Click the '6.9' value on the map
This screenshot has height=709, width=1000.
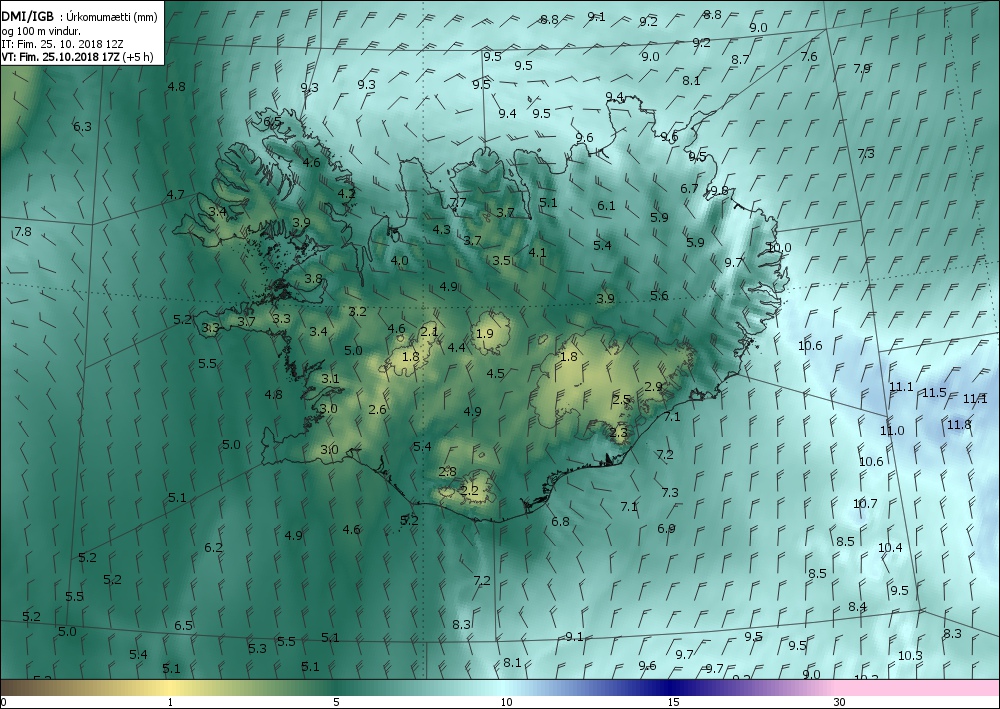[x=666, y=529]
